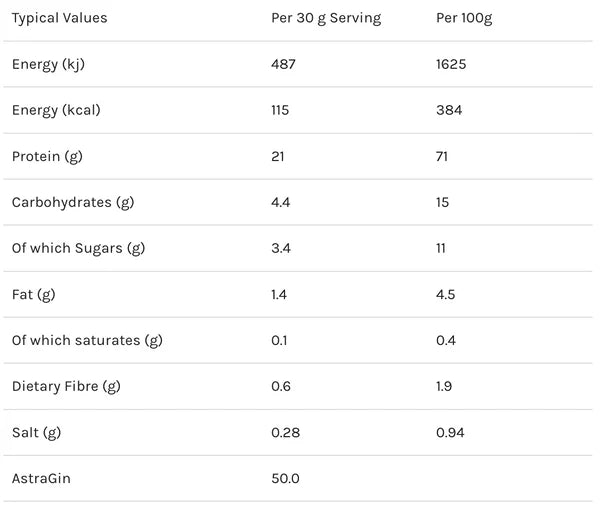Select the Fat (g) row label
Image resolution: width=600 pixels, height=514 pixels.
pyautogui.click(x=32, y=294)
